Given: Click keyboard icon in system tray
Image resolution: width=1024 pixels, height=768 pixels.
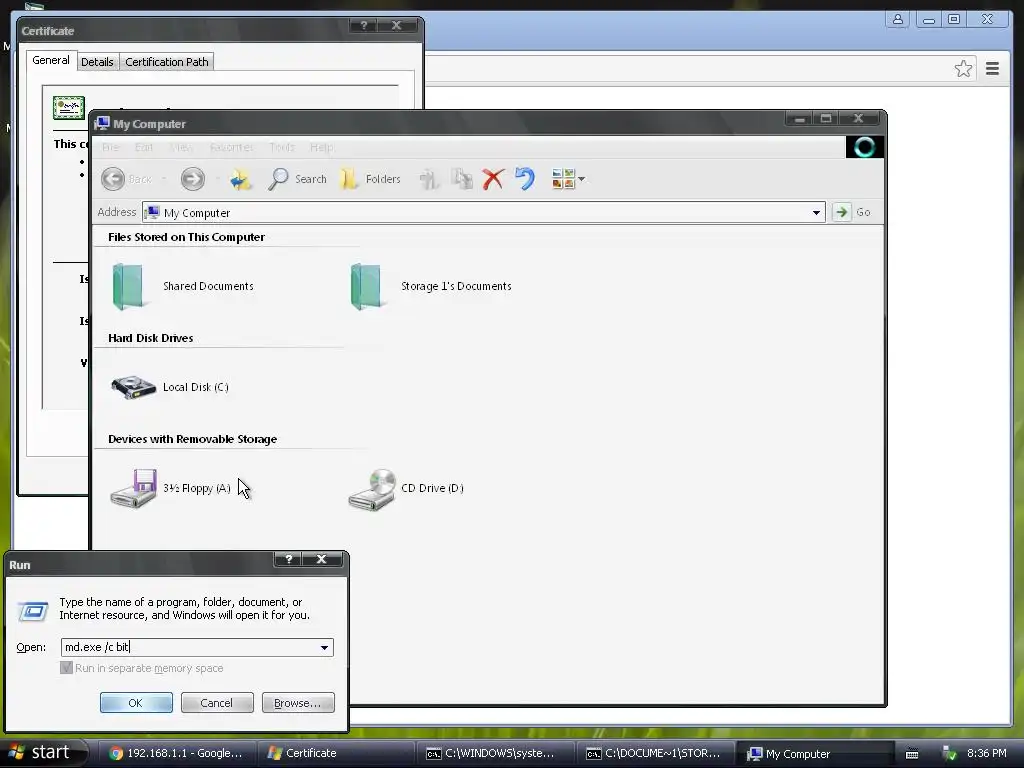Looking at the screenshot, I should [x=912, y=754].
